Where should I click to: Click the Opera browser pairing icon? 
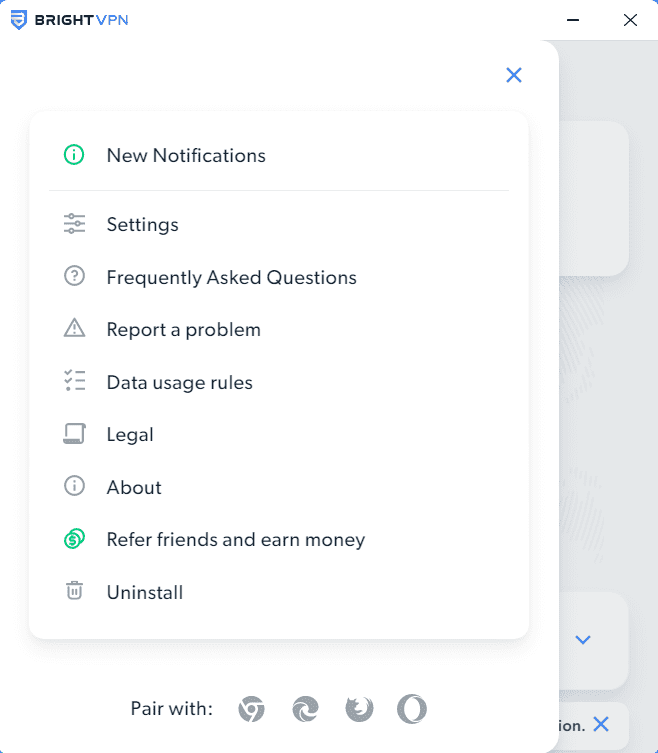coord(412,709)
